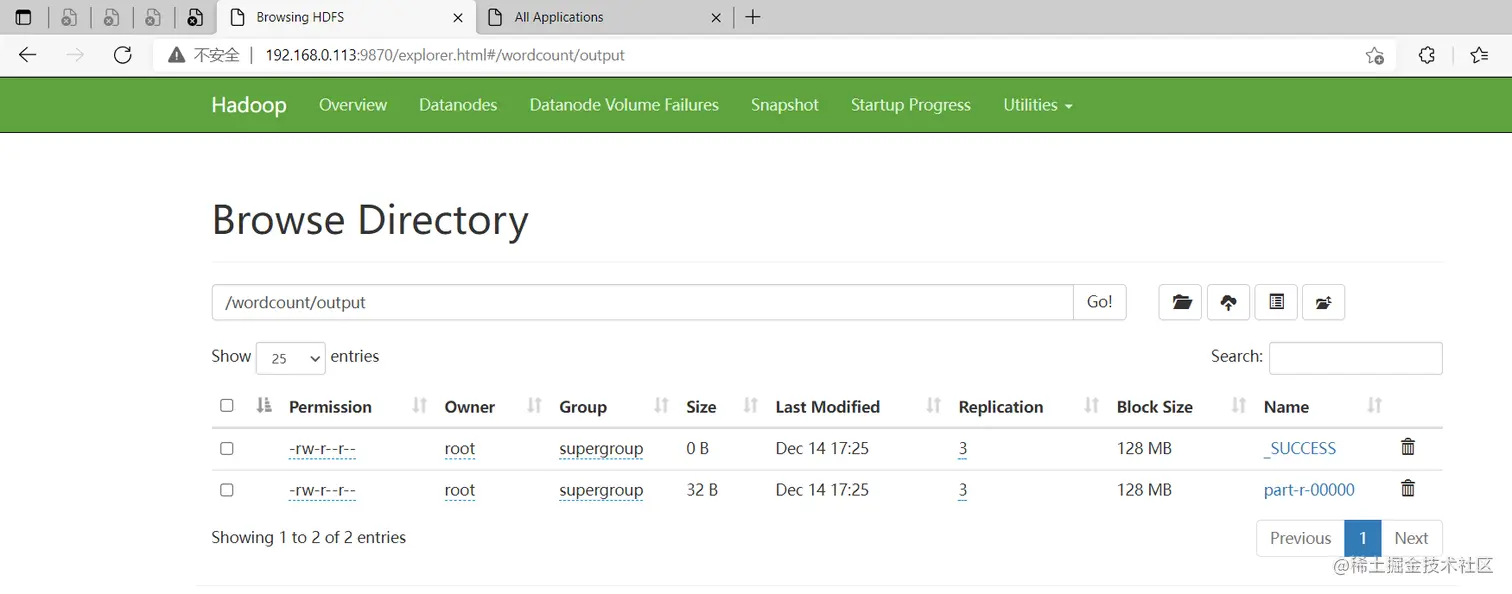Click permission -rw-r--r-- of part-r-00000 row

tap(322, 491)
